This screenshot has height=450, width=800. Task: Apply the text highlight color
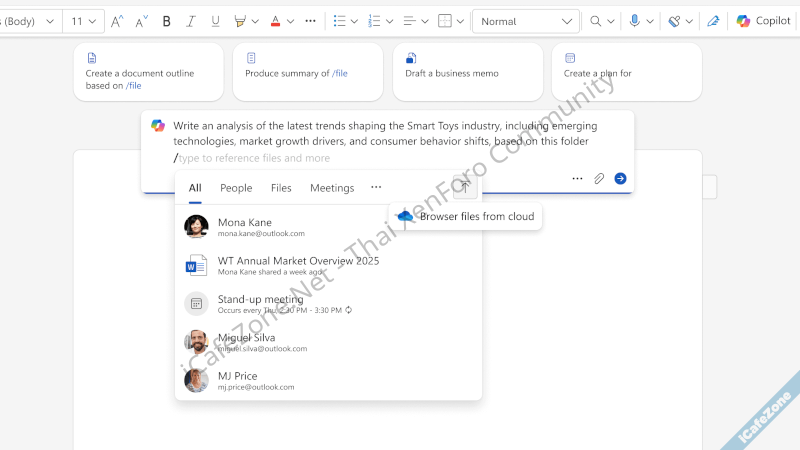pos(240,21)
